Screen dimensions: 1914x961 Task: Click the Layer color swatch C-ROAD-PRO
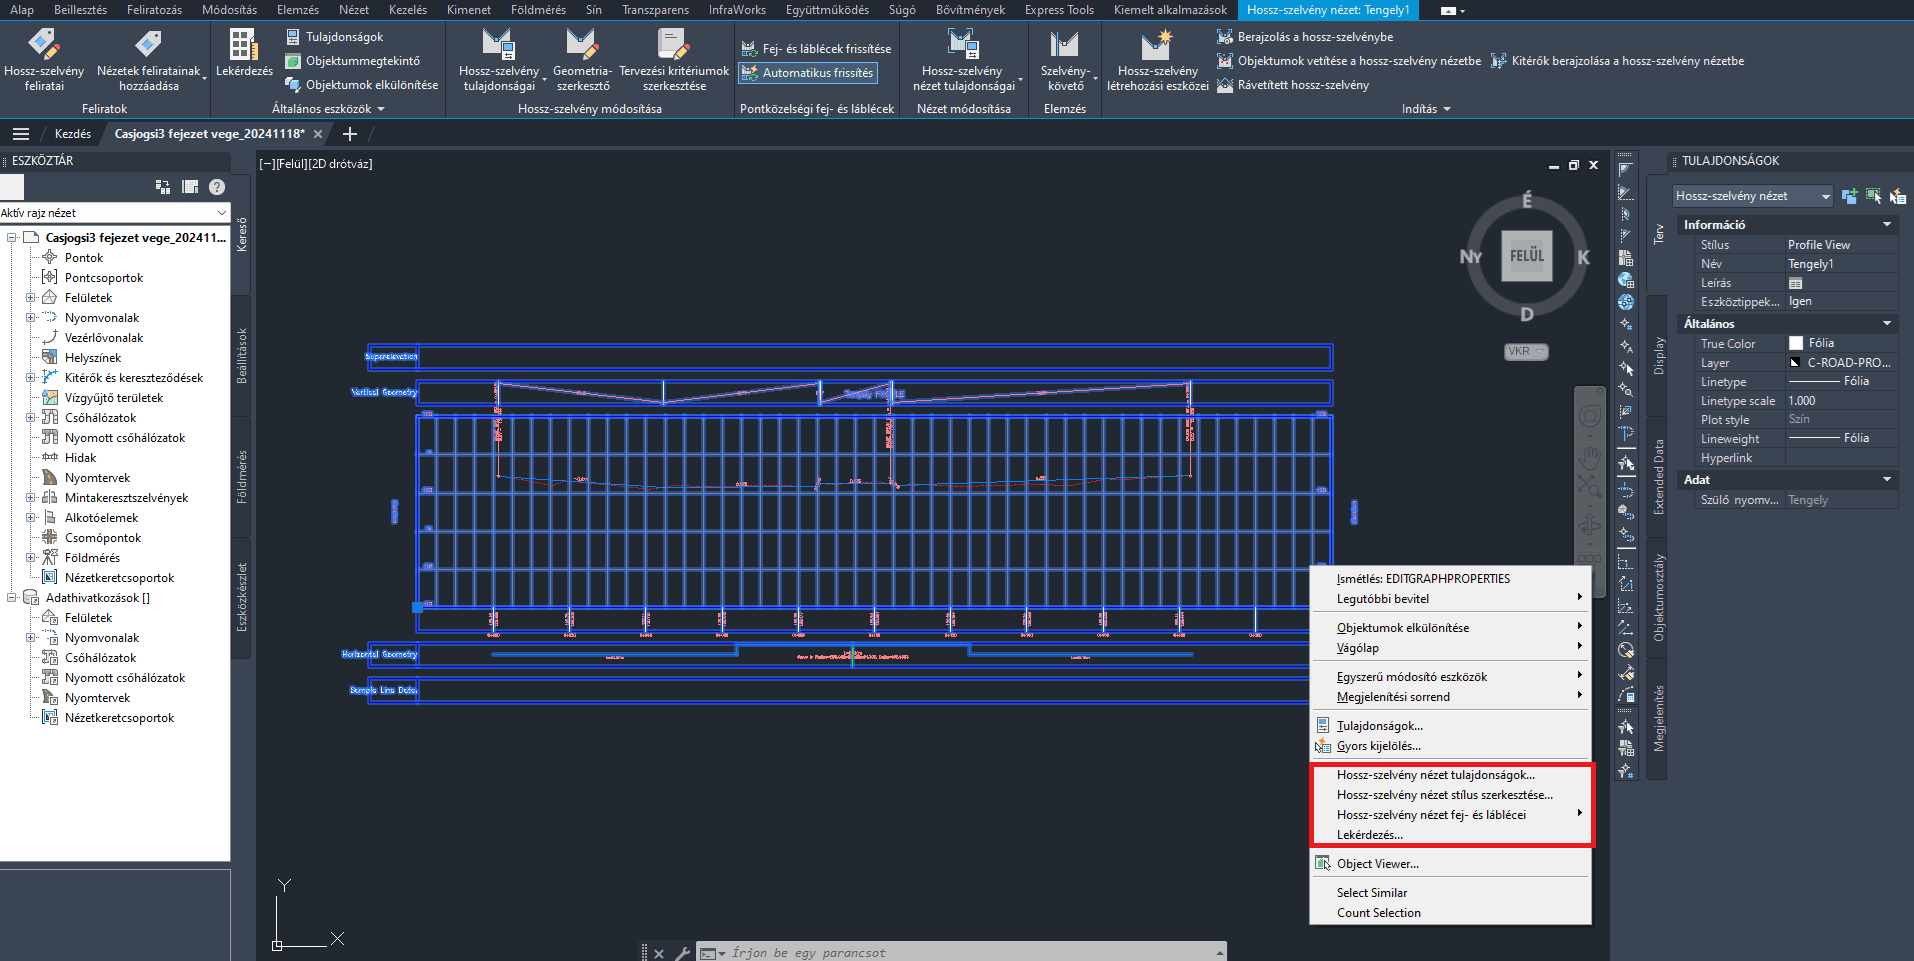(x=1796, y=363)
